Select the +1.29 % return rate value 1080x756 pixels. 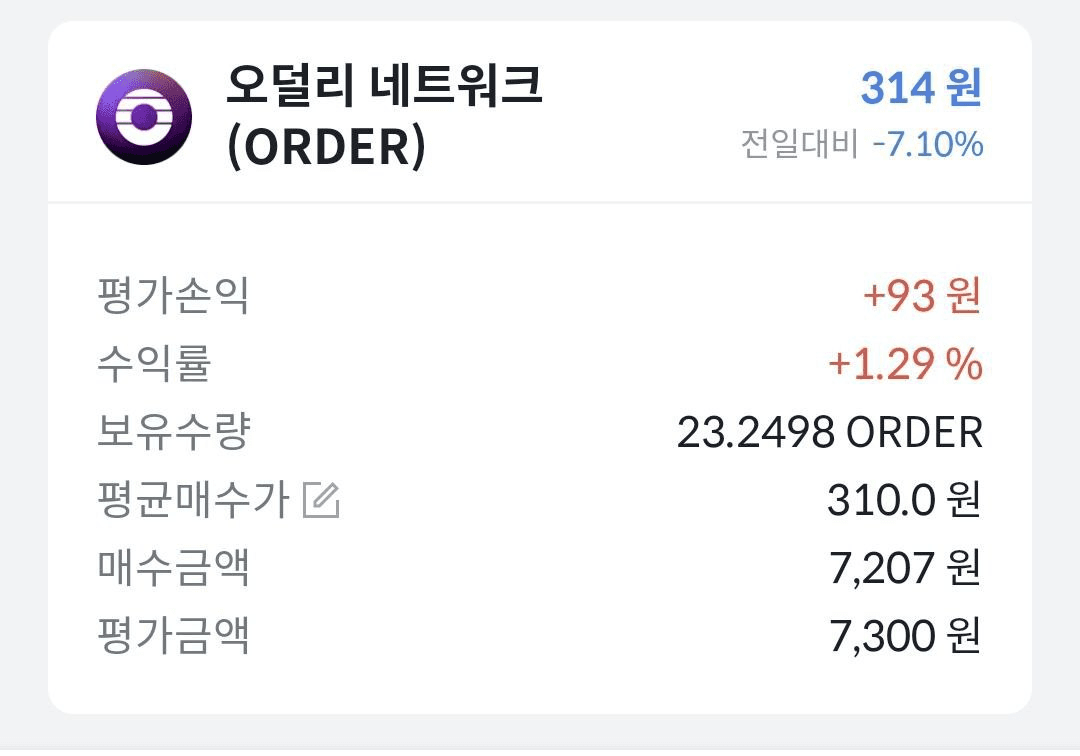point(905,364)
